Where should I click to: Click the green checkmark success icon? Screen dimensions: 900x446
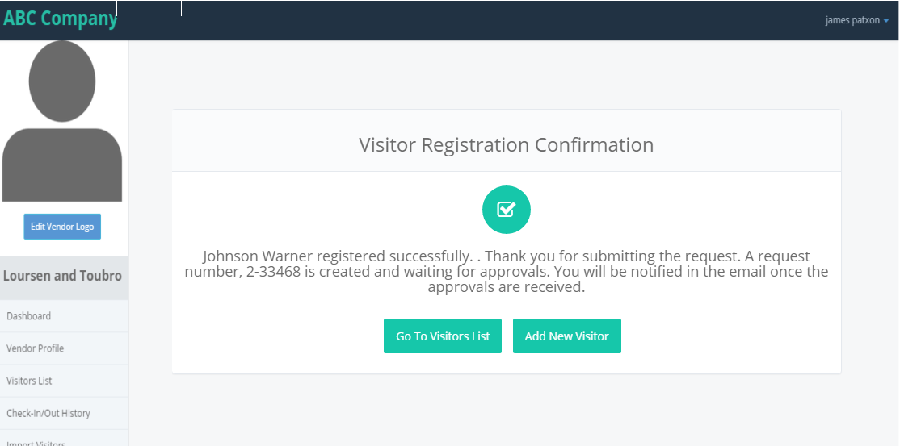(506, 210)
